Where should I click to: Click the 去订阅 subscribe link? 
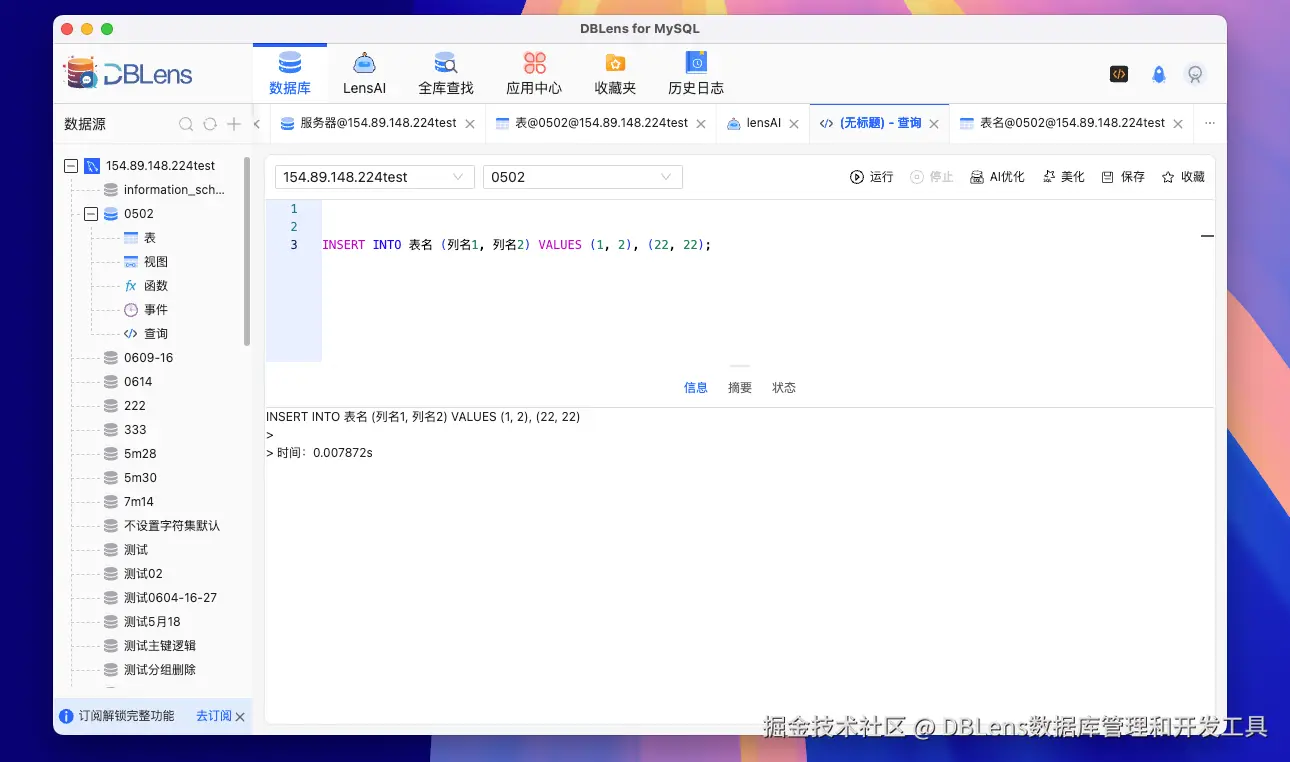214,716
